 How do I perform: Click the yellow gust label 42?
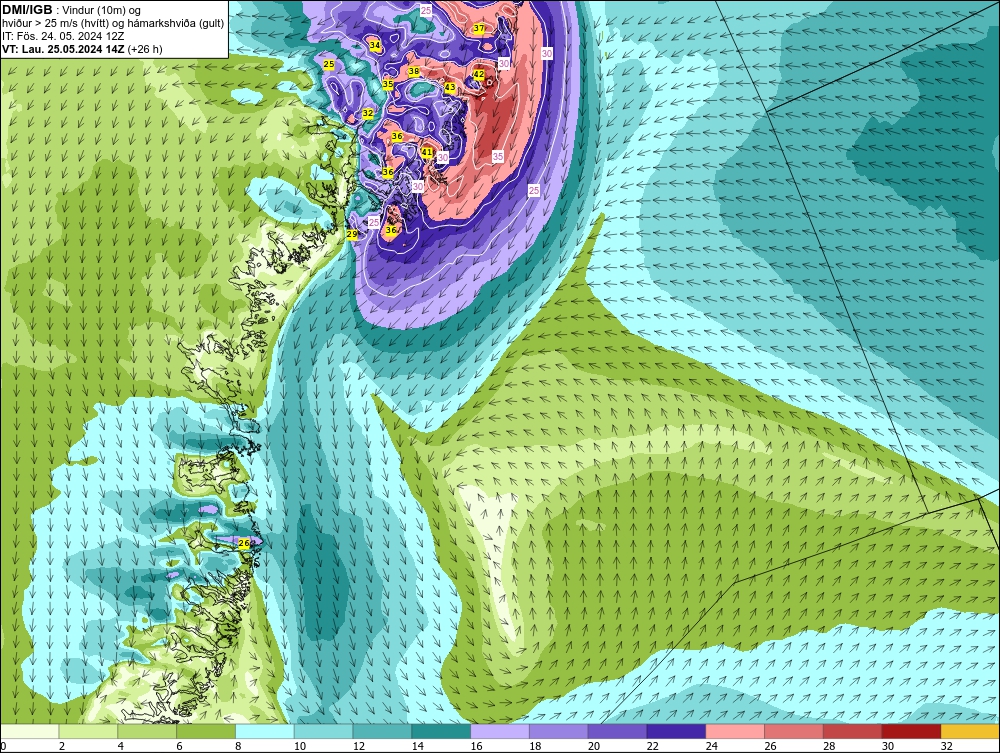pos(478,75)
